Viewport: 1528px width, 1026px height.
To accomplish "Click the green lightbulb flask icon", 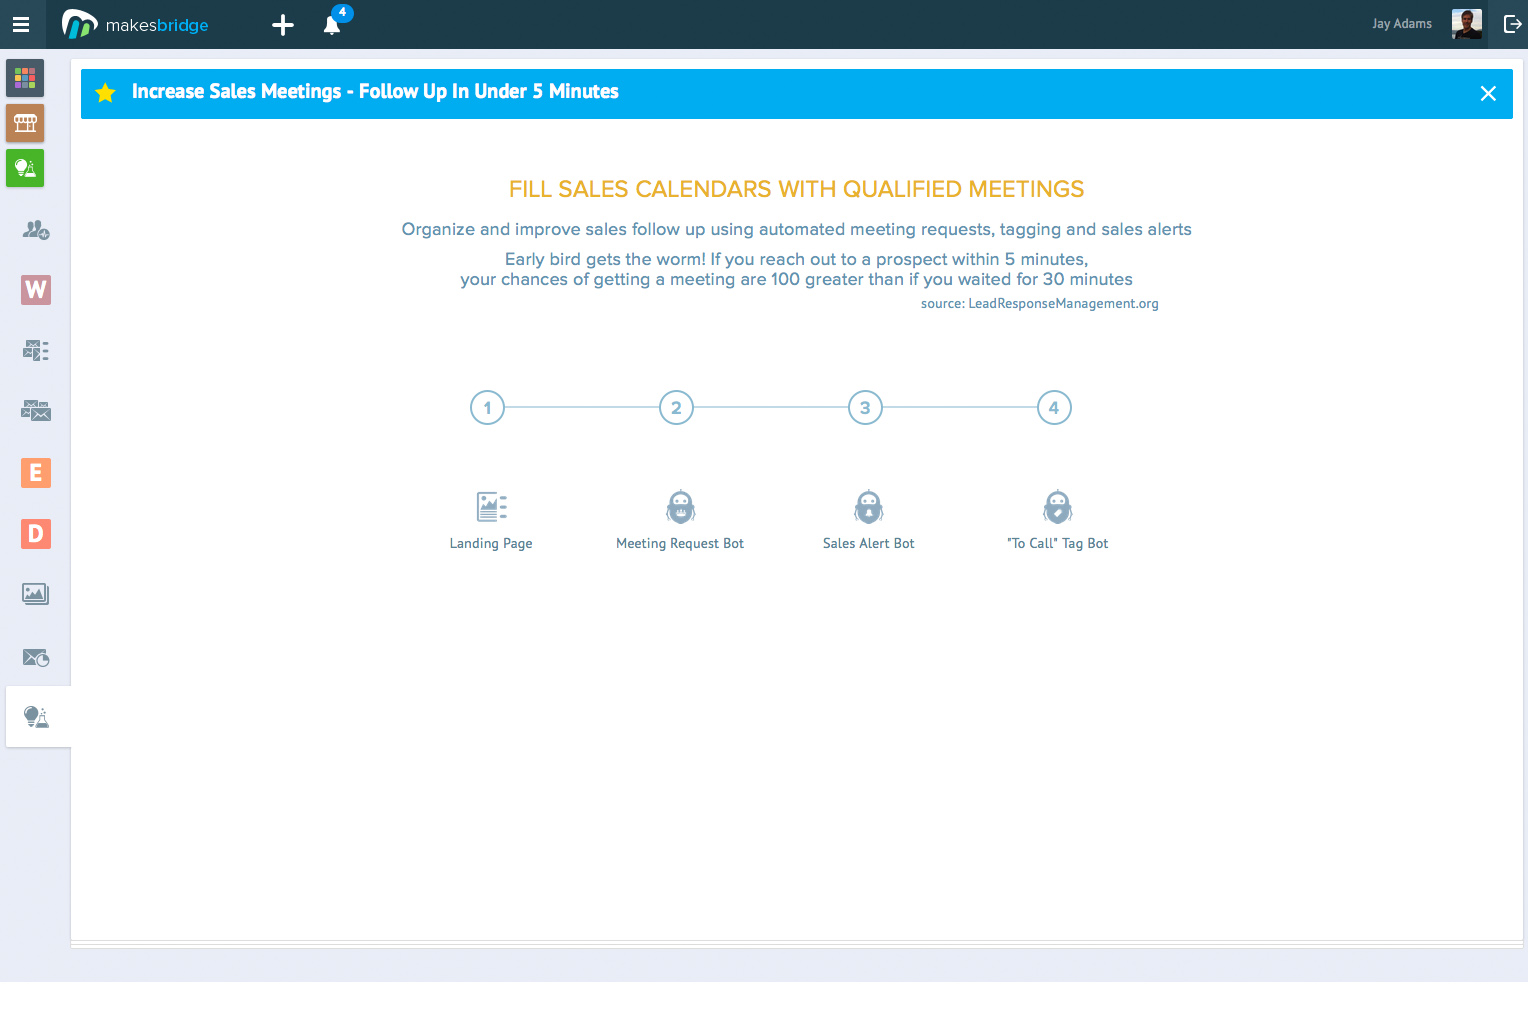I will coord(25,168).
